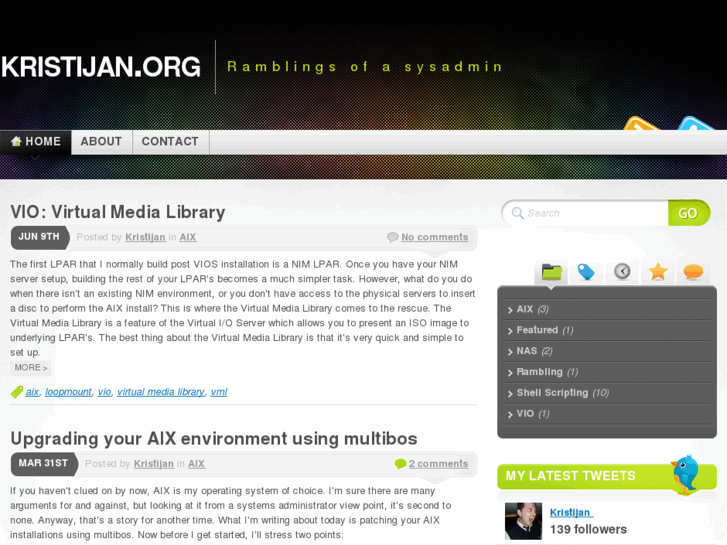Select the aix tag link

[32, 392]
